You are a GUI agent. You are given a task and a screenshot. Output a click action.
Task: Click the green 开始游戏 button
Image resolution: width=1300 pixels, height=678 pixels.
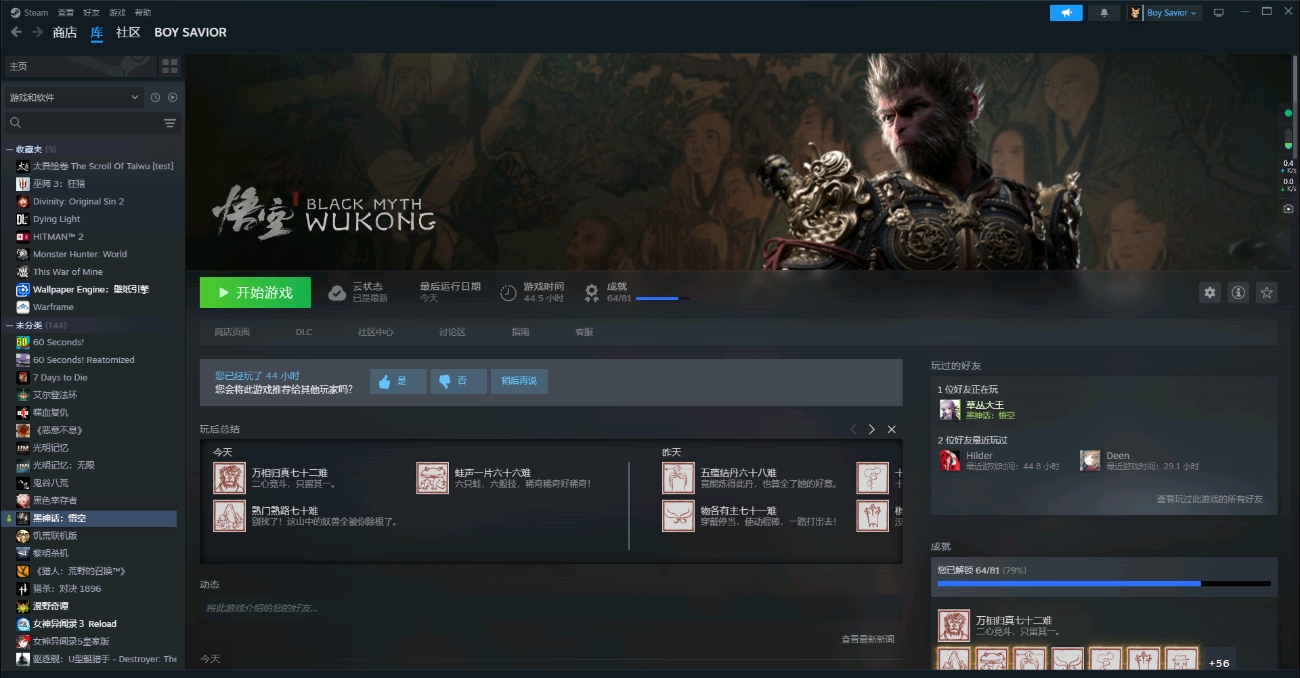255,292
